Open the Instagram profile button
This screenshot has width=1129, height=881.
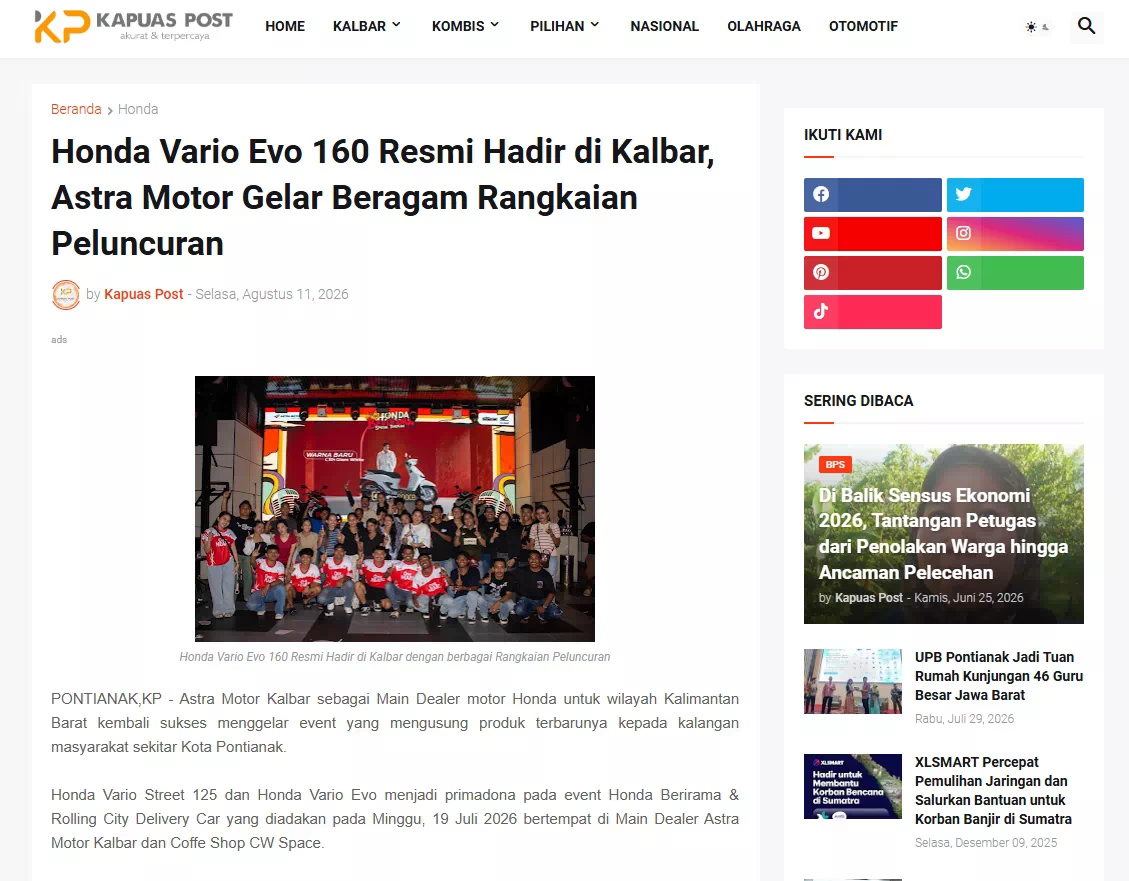pos(1015,233)
